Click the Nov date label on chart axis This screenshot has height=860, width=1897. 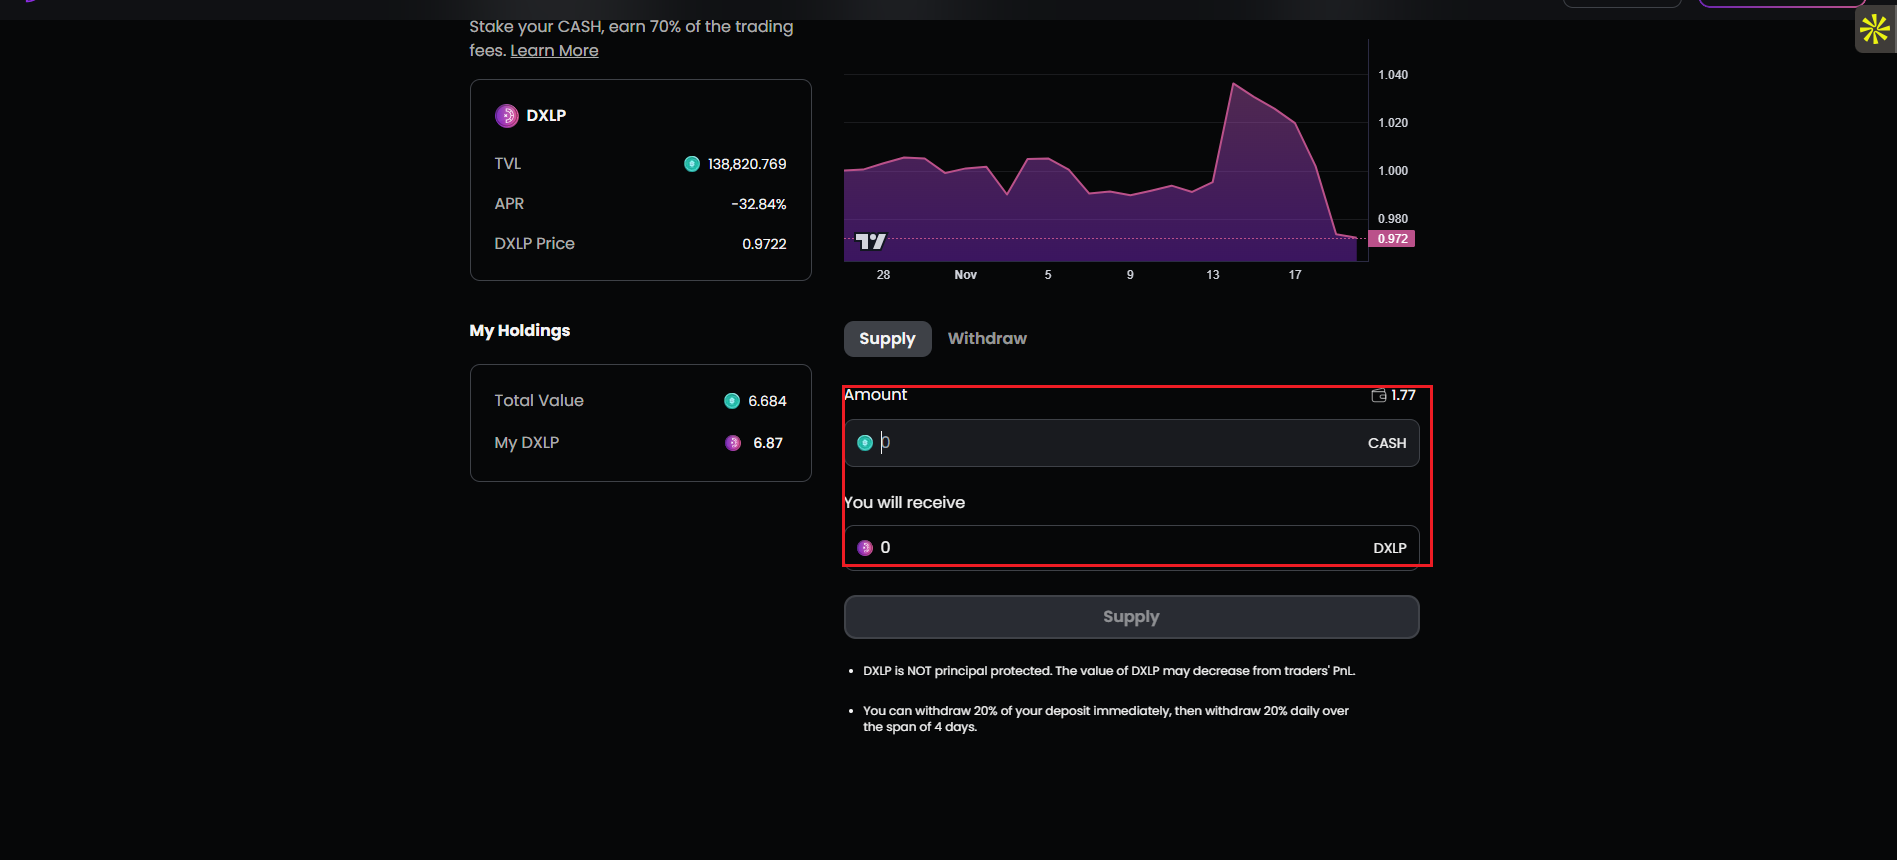click(965, 275)
